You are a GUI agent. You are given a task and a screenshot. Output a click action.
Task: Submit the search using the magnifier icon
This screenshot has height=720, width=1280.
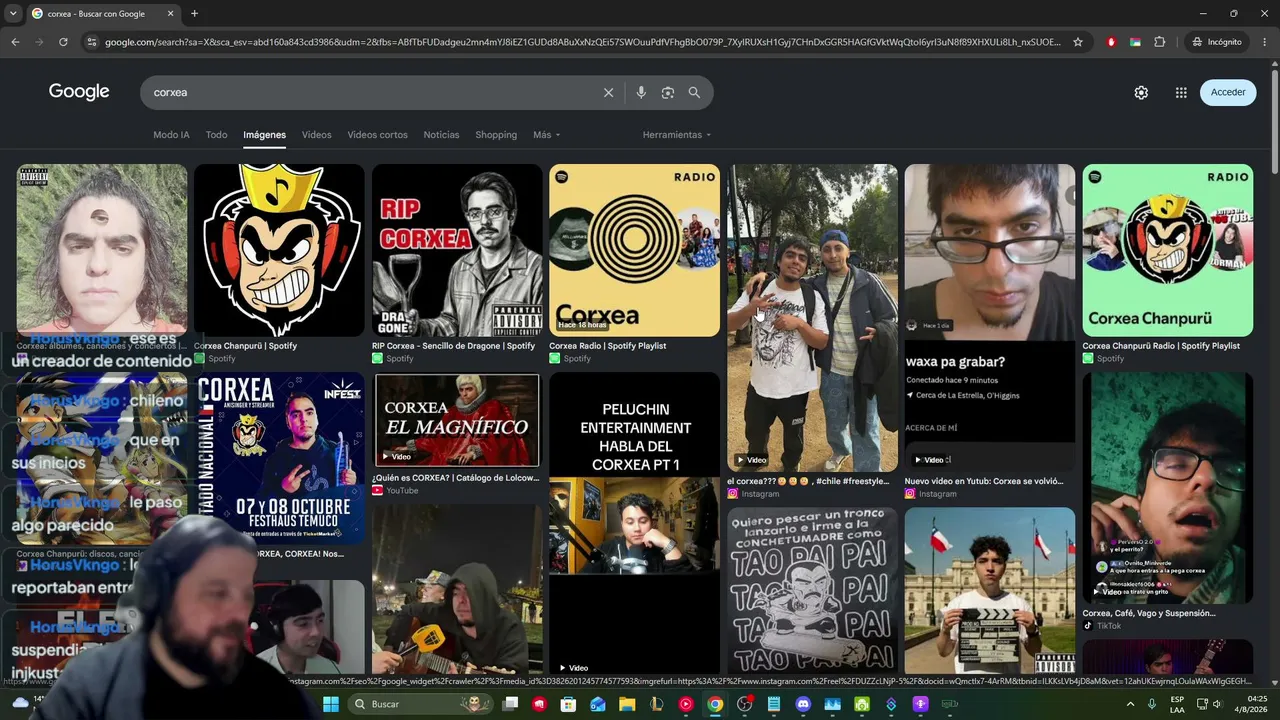coord(694,92)
